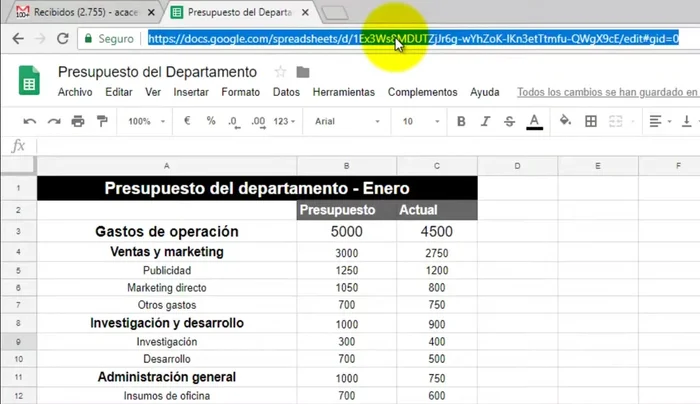Apply euro currency format

pyautogui.click(x=187, y=121)
